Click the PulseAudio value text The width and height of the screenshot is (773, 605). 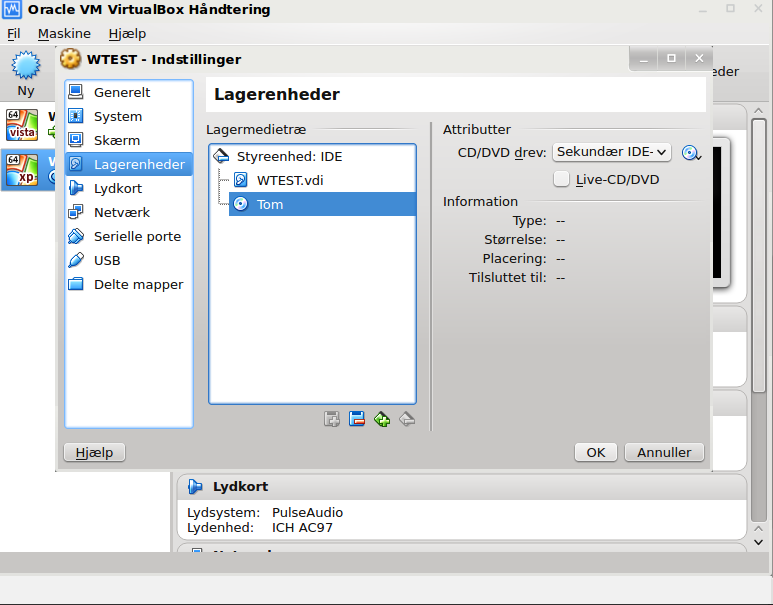307,512
